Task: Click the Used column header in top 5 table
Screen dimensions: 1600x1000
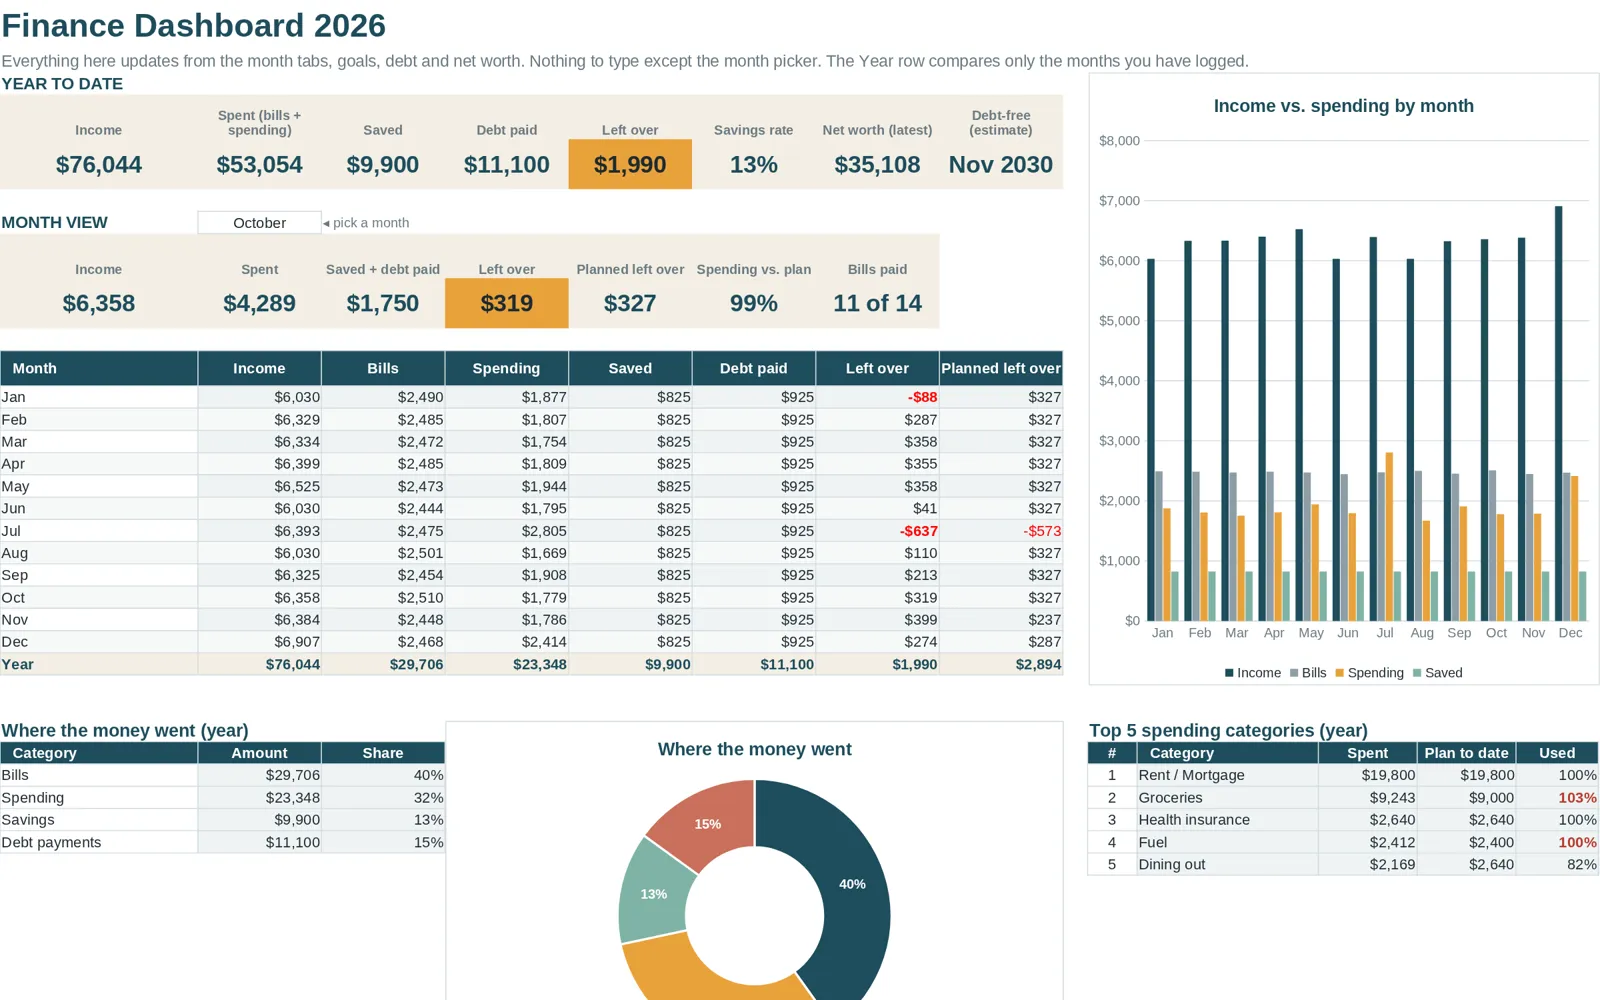Action: click(x=1557, y=753)
